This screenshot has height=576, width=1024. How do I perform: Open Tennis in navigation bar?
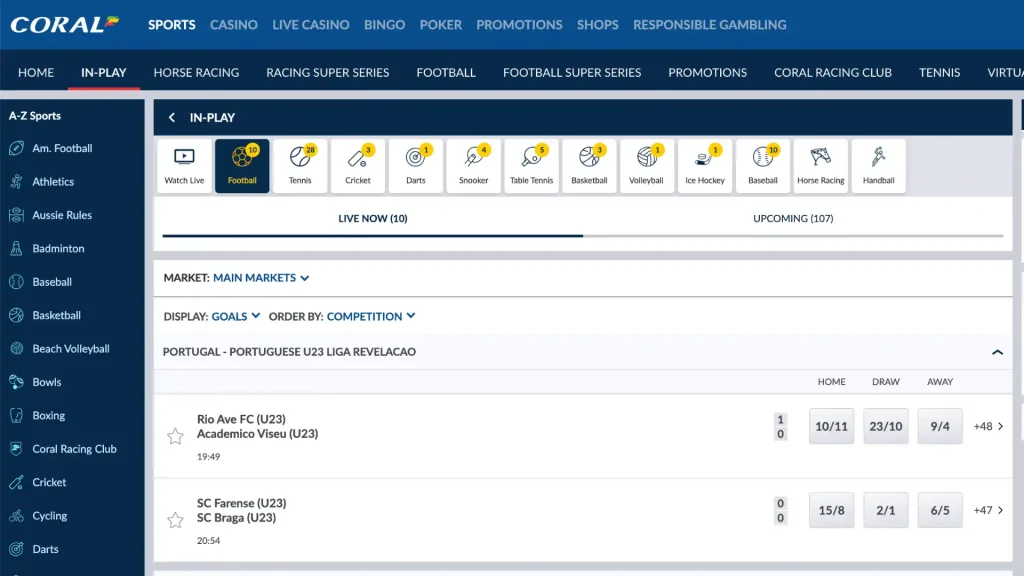(940, 72)
